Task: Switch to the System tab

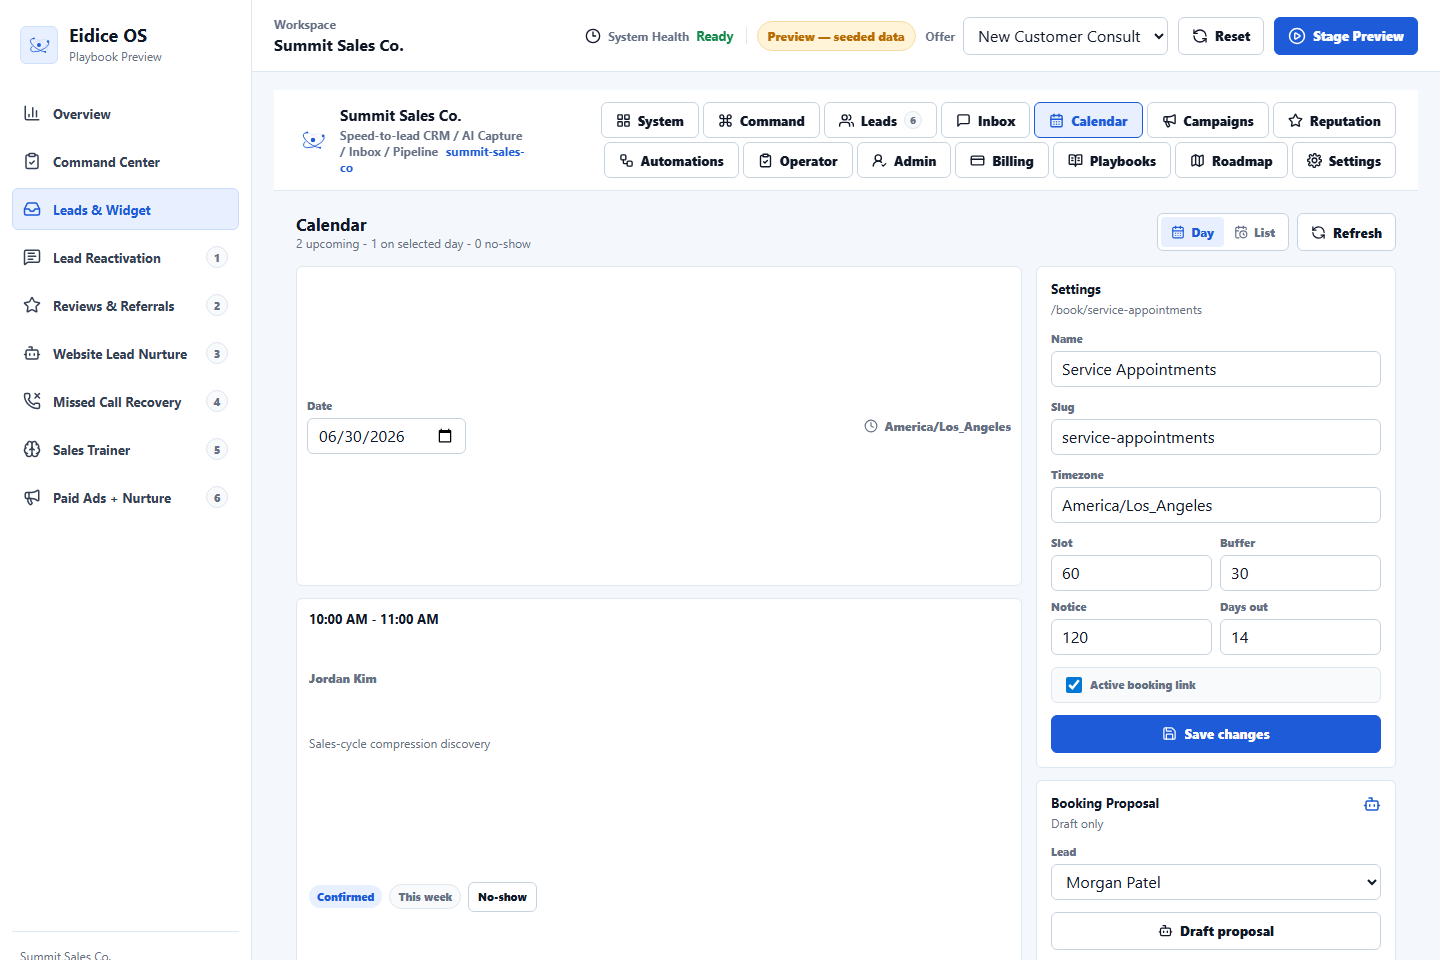Action: click(650, 121)
